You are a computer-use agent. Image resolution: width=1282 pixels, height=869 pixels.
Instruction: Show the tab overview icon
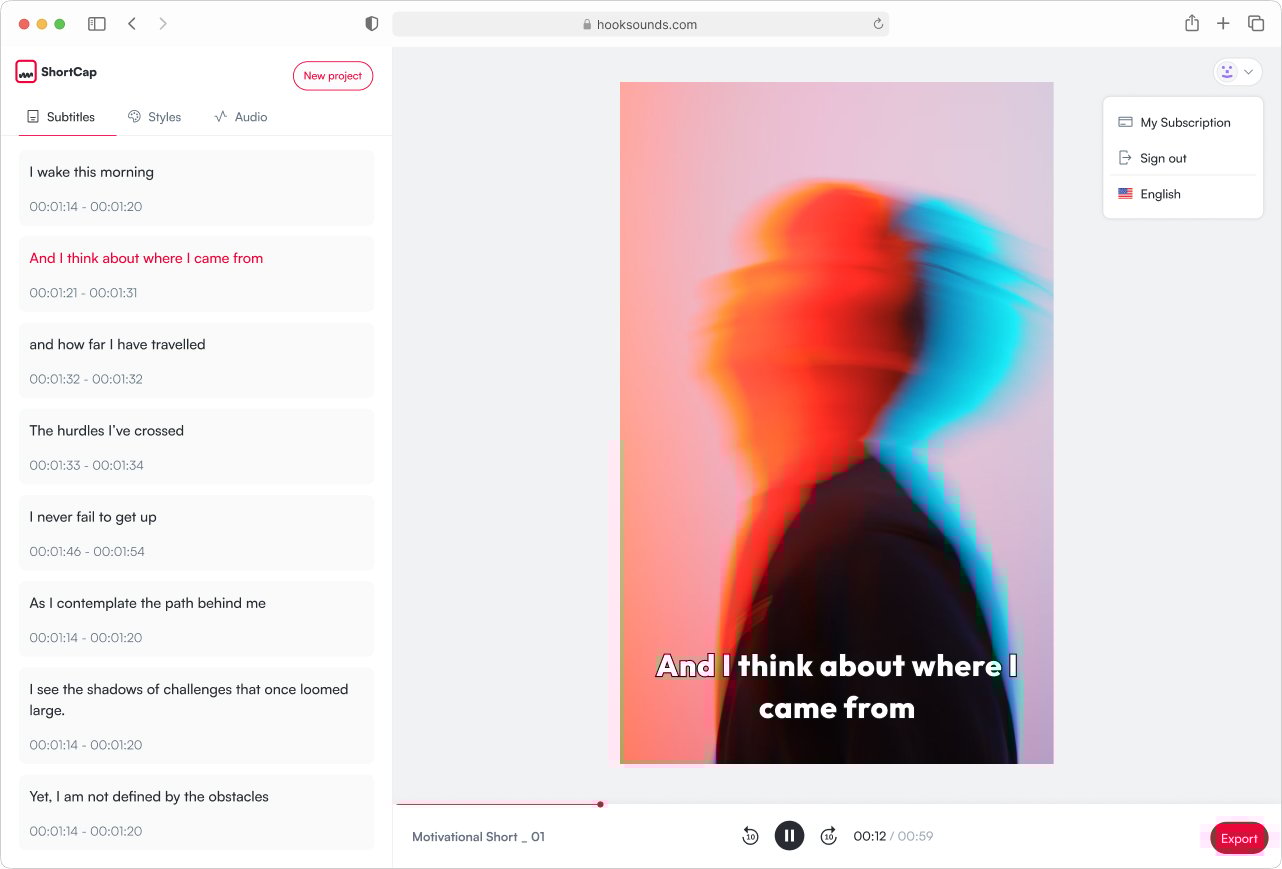(1256, 24)
